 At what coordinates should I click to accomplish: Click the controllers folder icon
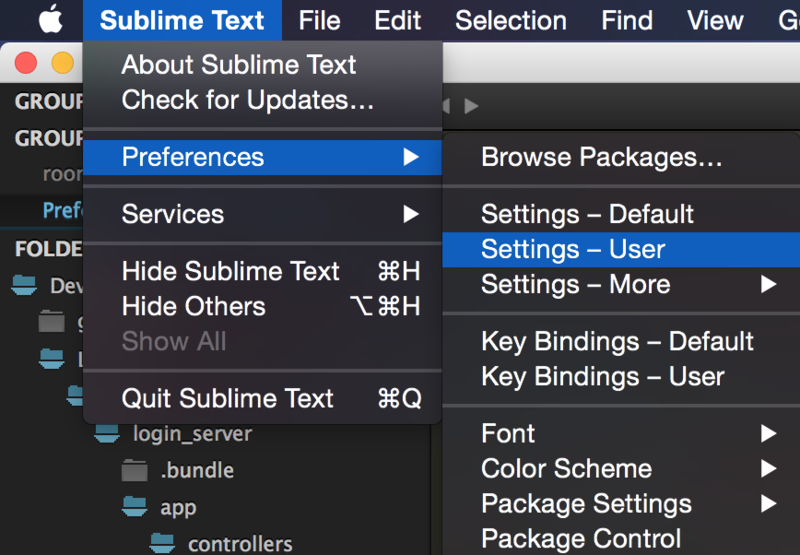coord(162,543)
